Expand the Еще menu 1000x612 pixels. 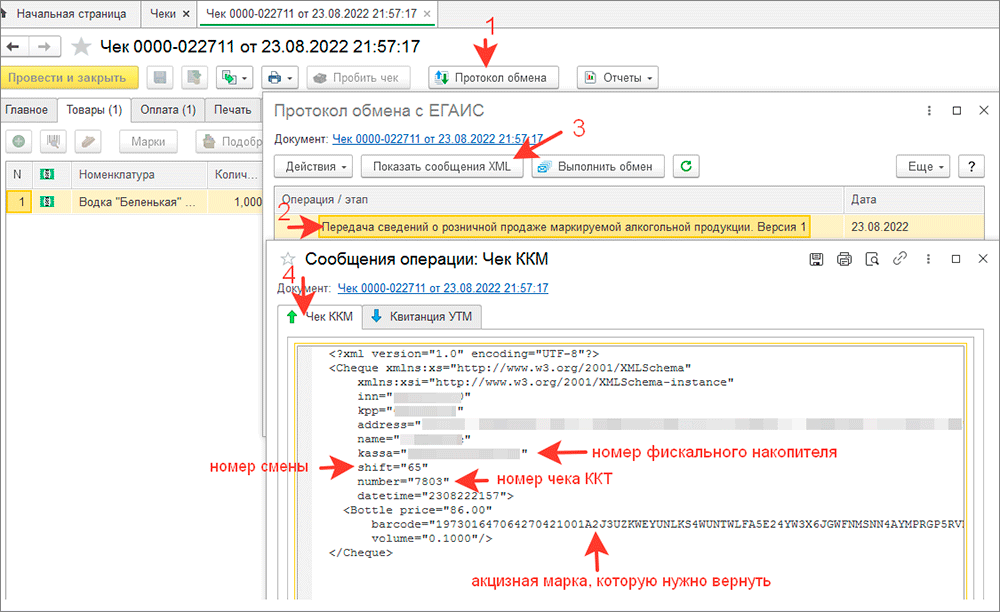[923, 166]
